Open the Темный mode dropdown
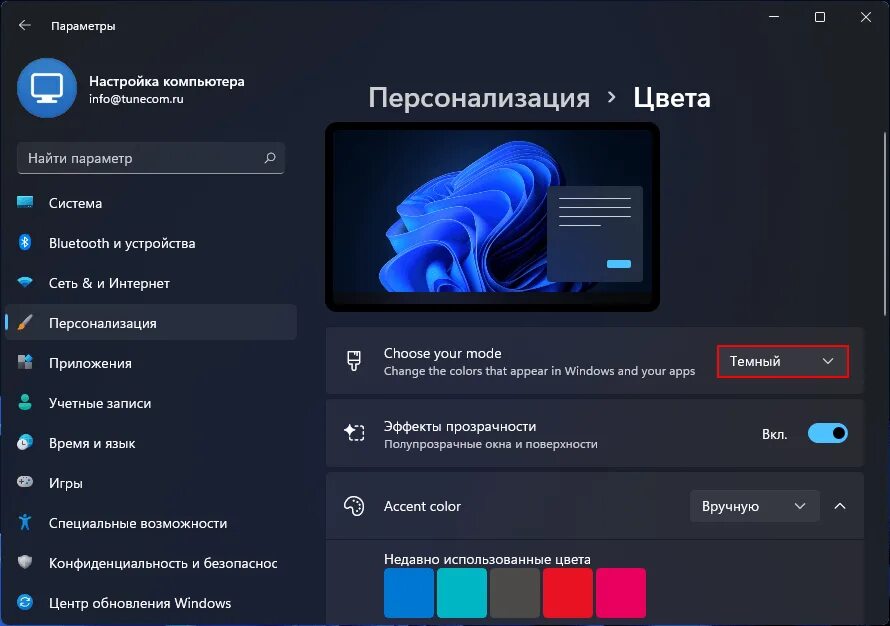 coord(783,361)
